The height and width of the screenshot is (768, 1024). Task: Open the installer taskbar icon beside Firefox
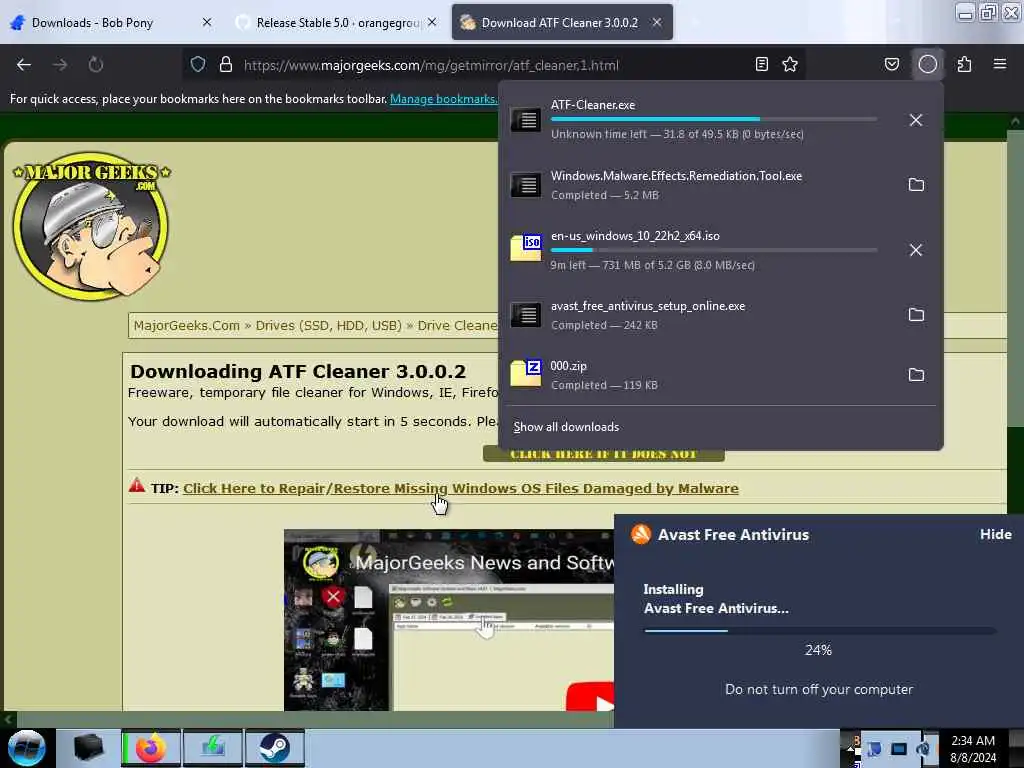click(x=213, y=748)
